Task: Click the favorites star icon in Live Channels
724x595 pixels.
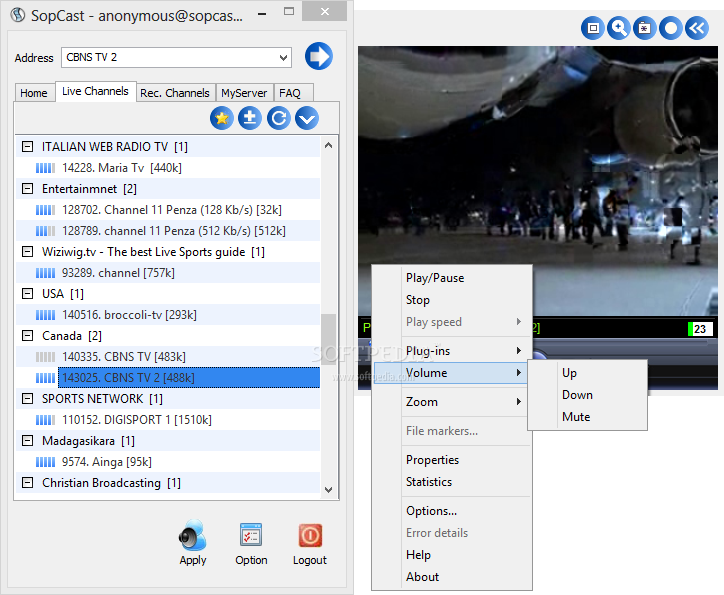Action: click(222, 118)
